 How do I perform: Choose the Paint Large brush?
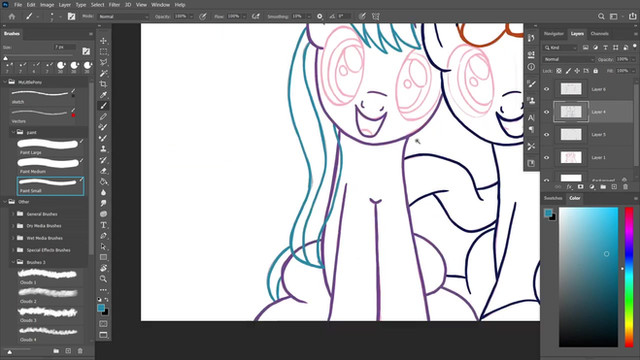[x=49, y=146]
